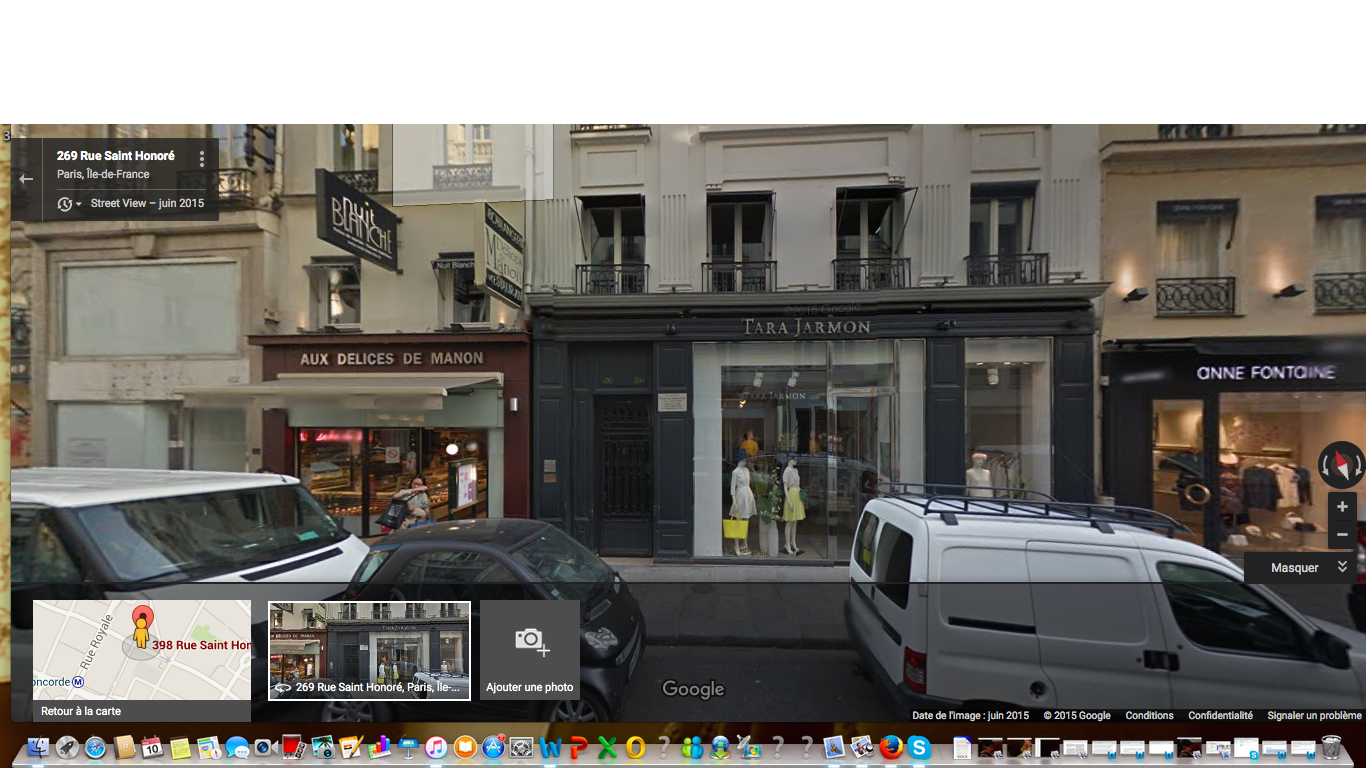Open the Maps icon in the dock
The height and width of the screenshot is (768, 1366).
pyautogui.click(x=209, y=747)
